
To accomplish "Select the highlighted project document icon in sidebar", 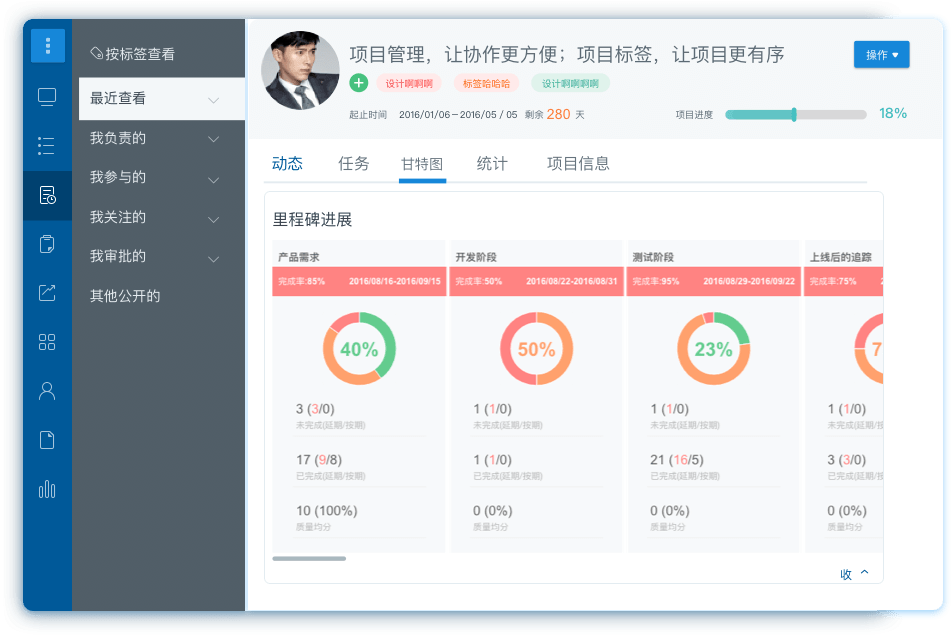I will [47, 195].
